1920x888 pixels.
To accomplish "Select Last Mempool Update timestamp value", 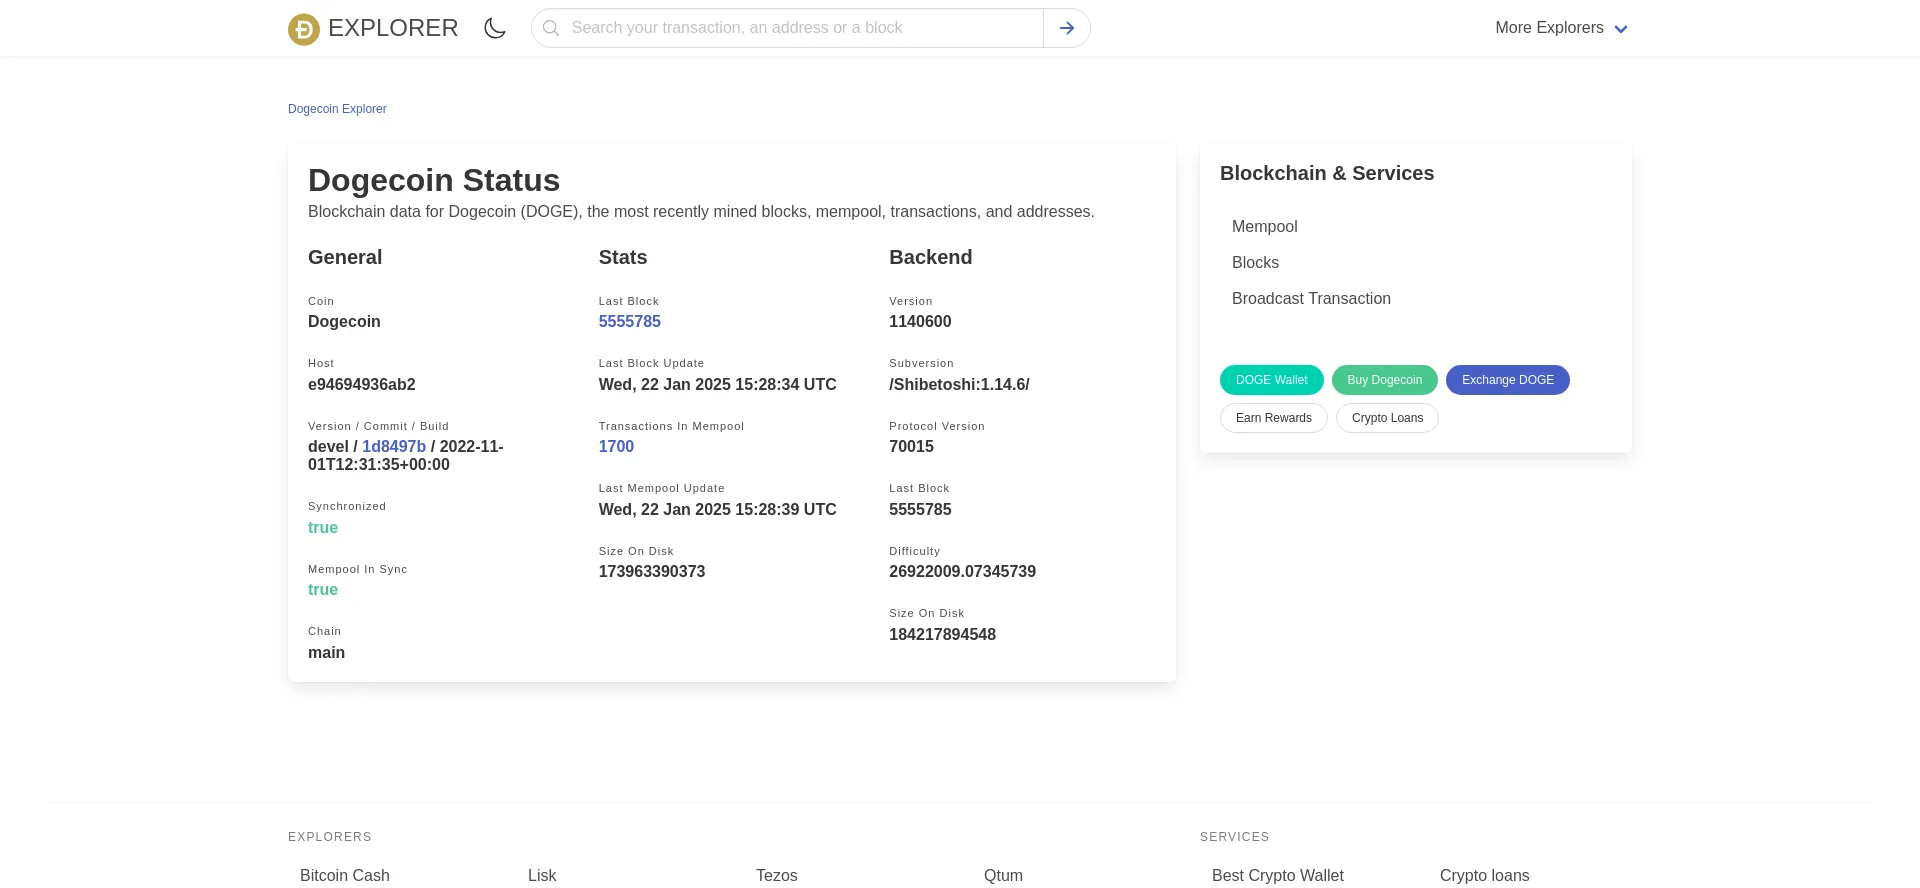I will point(718,509).
